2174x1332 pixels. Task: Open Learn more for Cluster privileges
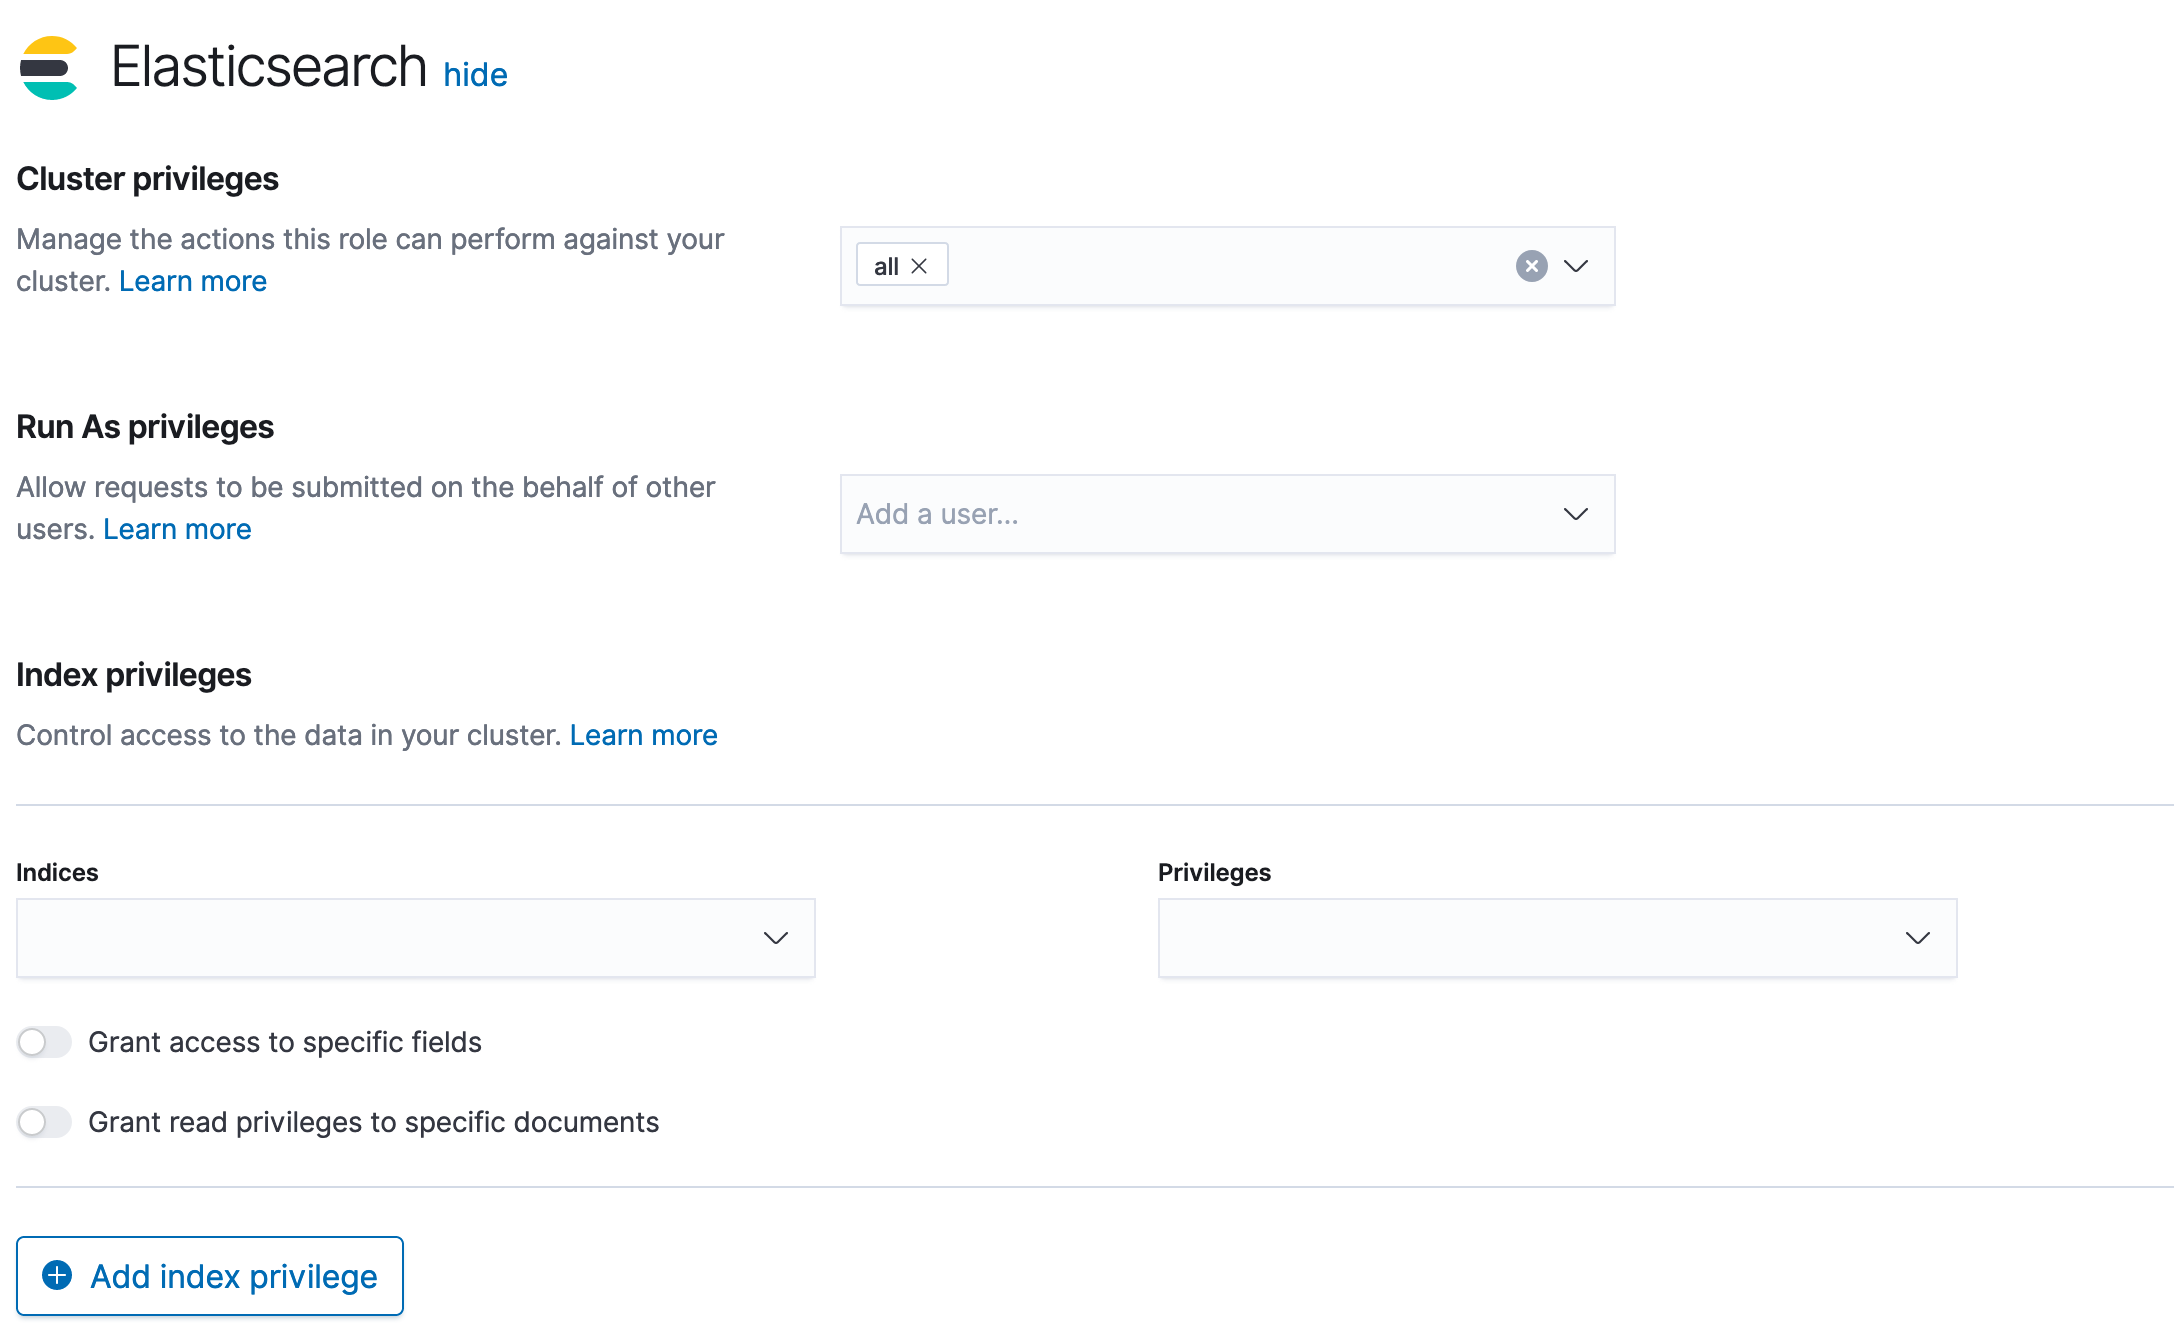tap(193, 281)
